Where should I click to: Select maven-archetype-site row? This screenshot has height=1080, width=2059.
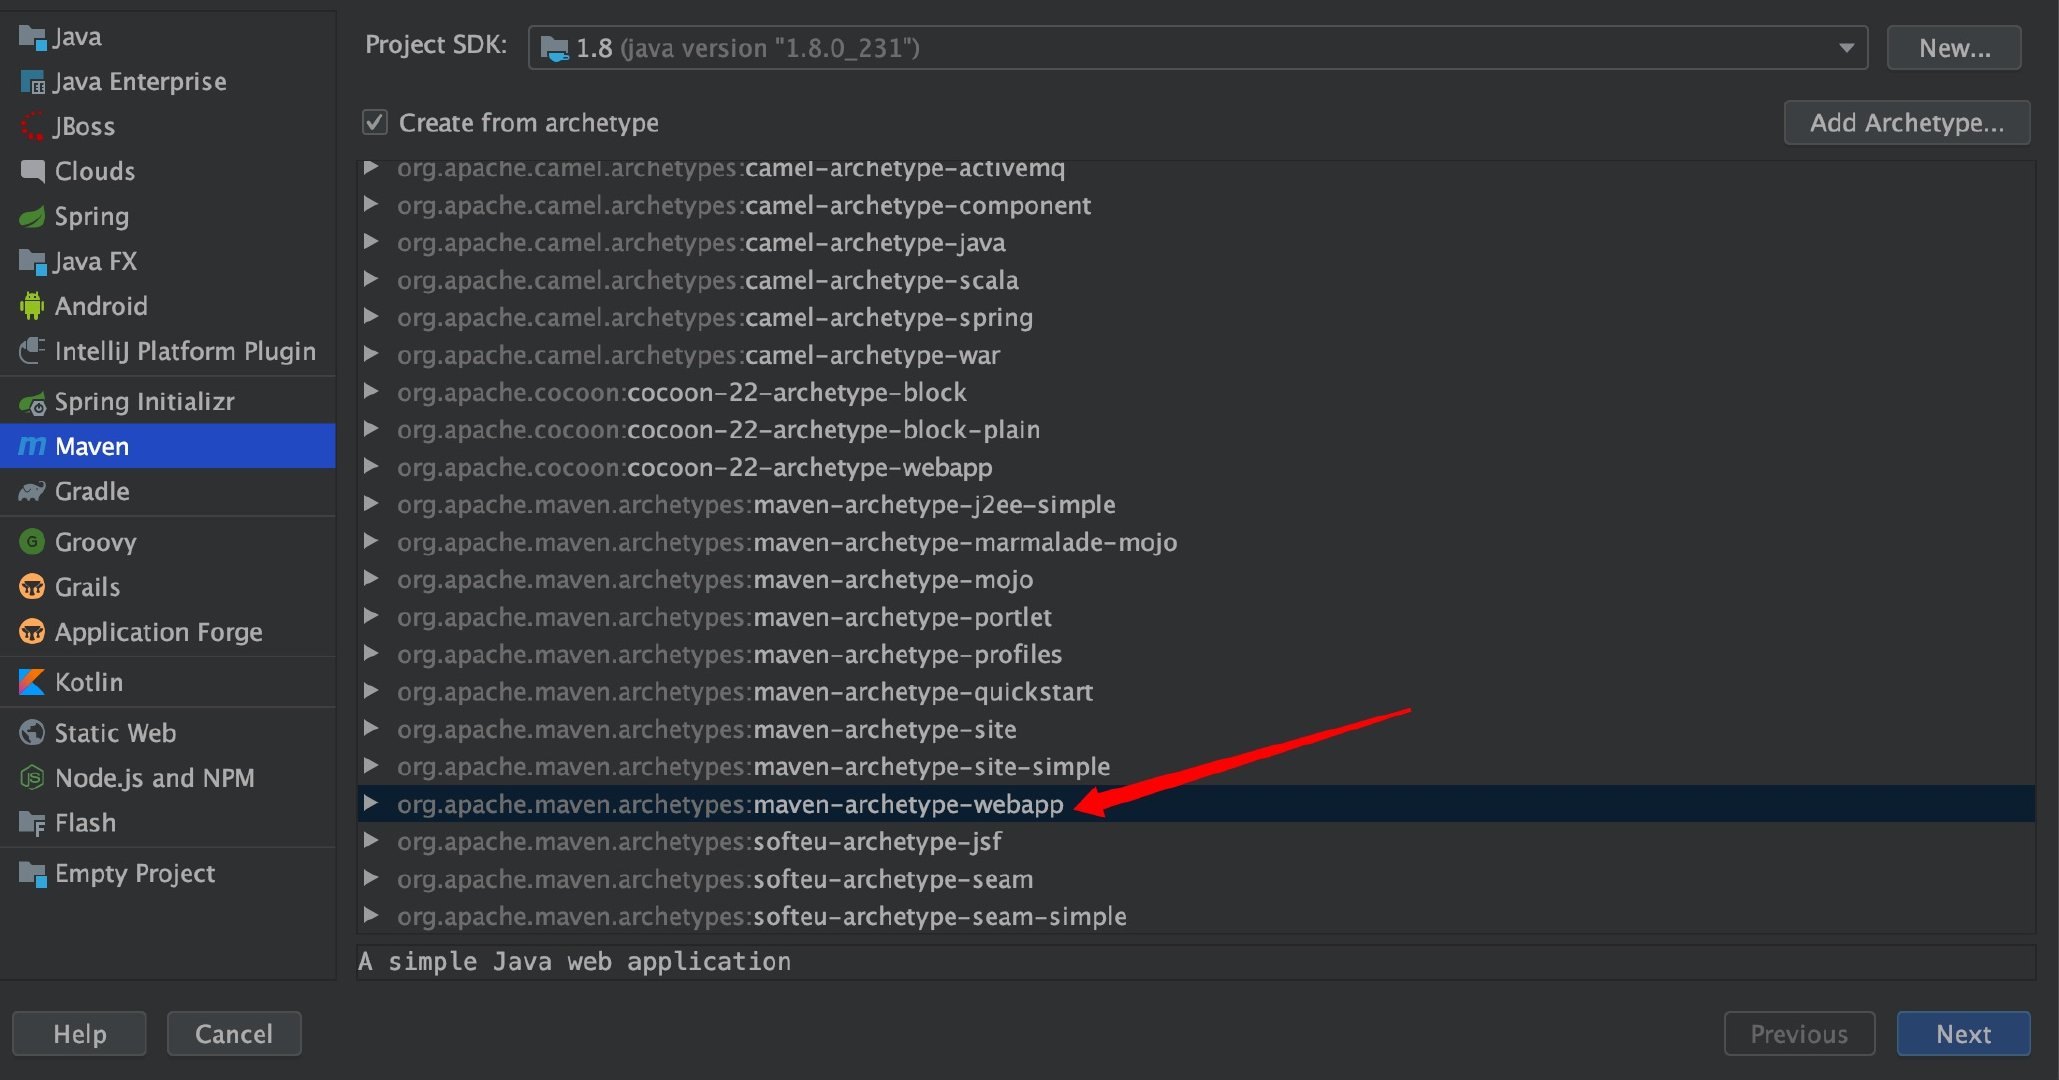click(1196, 729)
